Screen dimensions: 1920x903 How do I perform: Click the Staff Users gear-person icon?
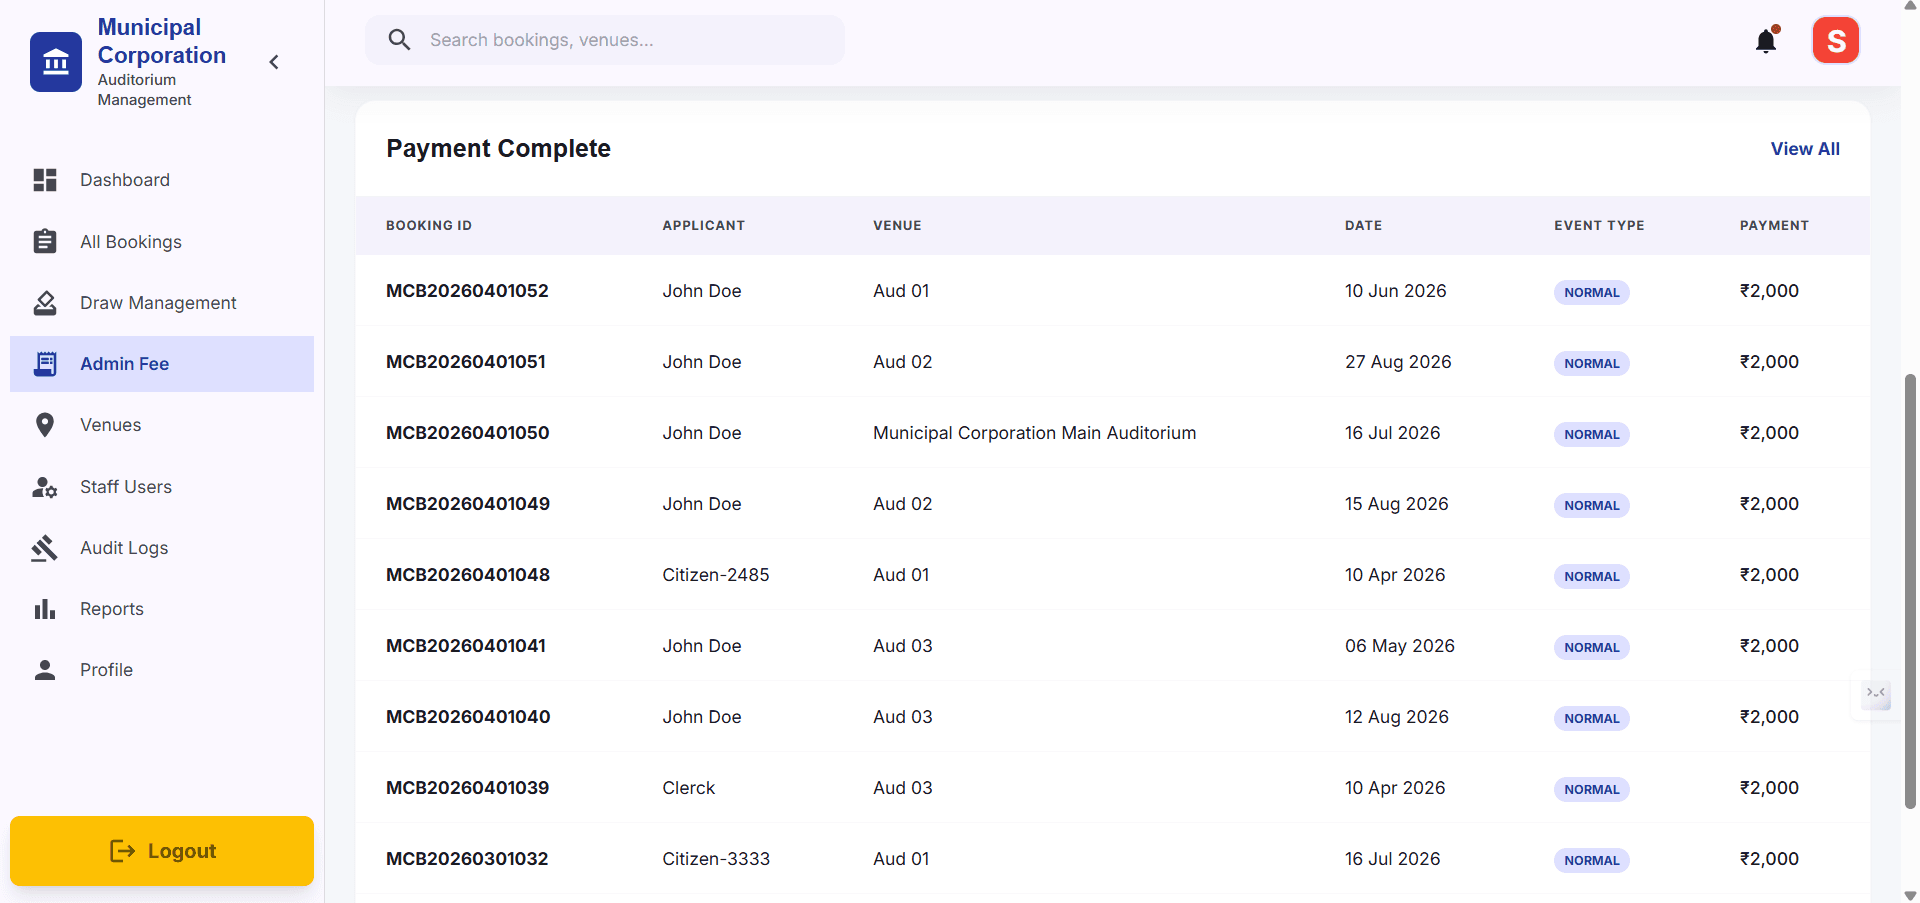point(45,487)
